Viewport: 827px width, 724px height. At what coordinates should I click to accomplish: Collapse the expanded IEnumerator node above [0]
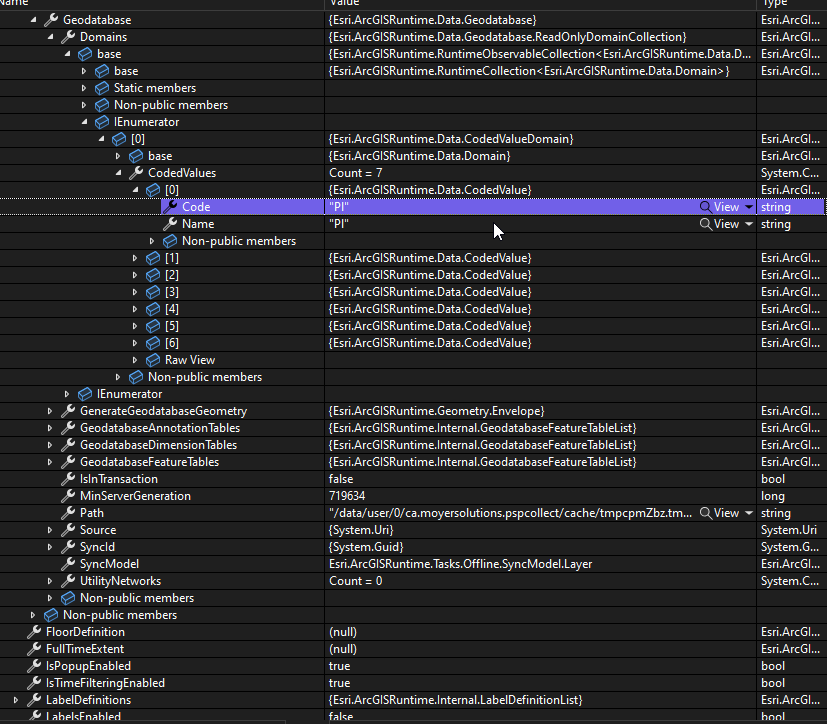[x=84, y=122]
